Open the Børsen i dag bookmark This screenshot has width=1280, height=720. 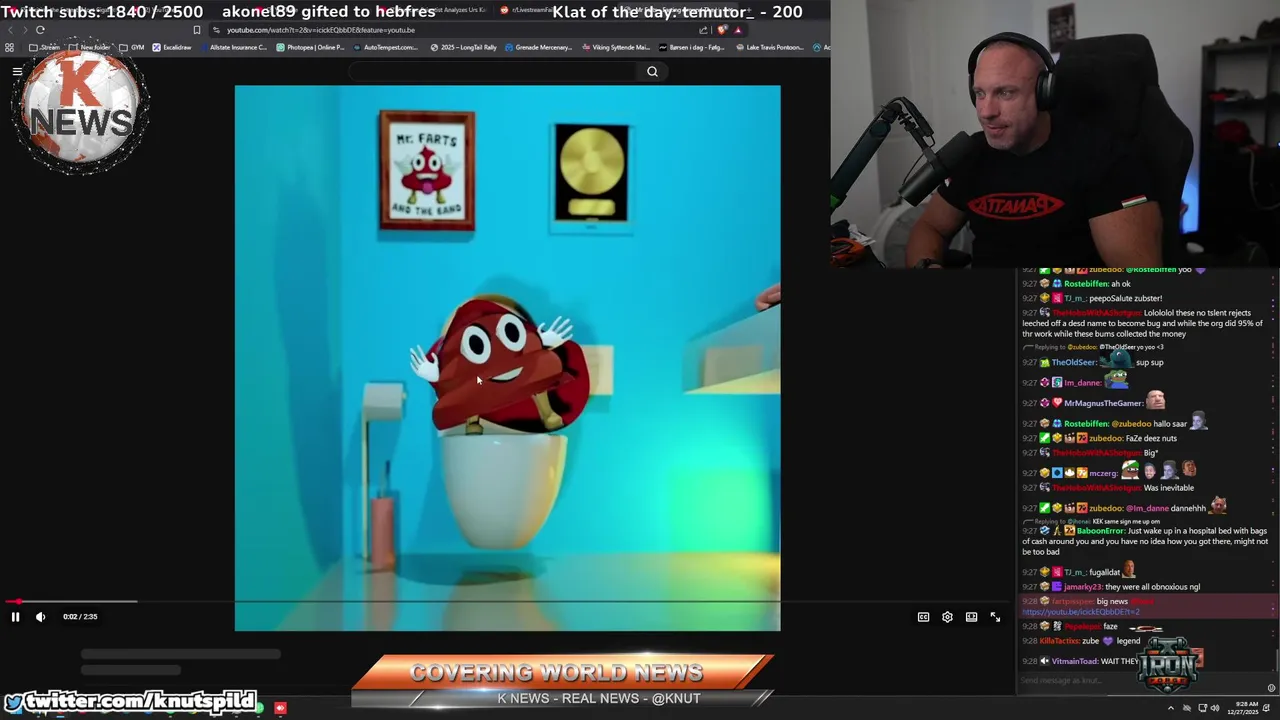point(692,47)
